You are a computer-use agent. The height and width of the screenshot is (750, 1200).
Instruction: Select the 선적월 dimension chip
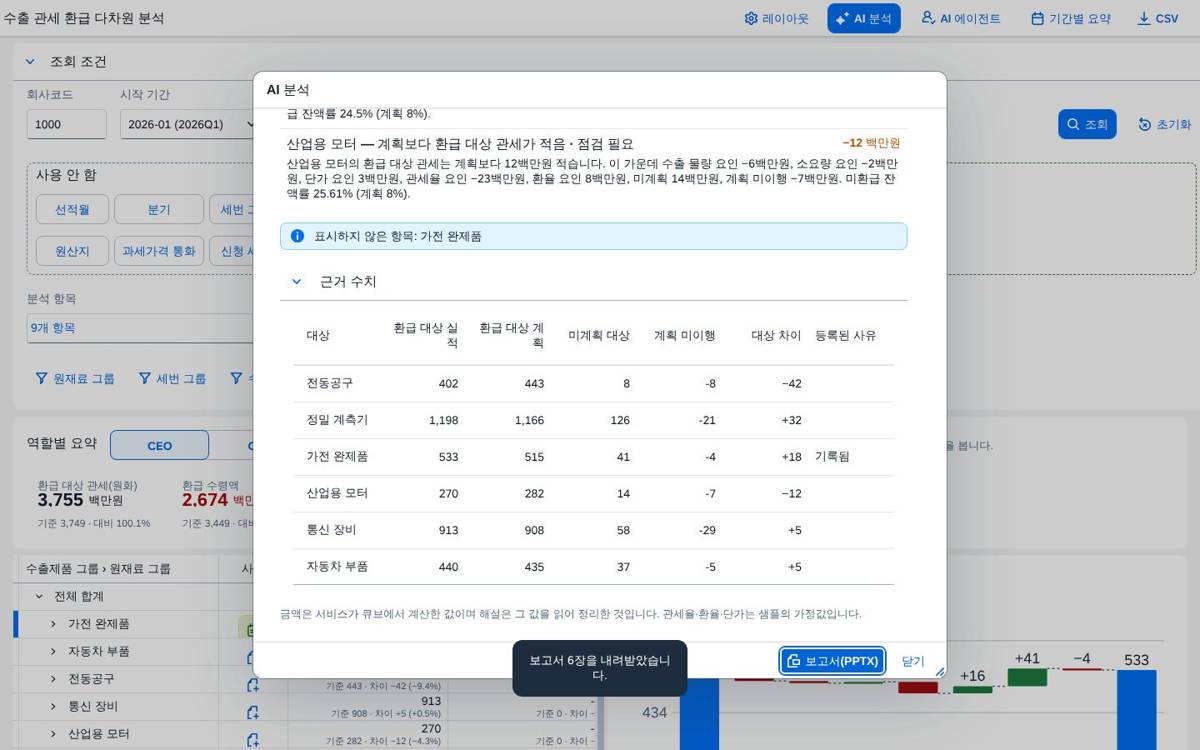72,209
